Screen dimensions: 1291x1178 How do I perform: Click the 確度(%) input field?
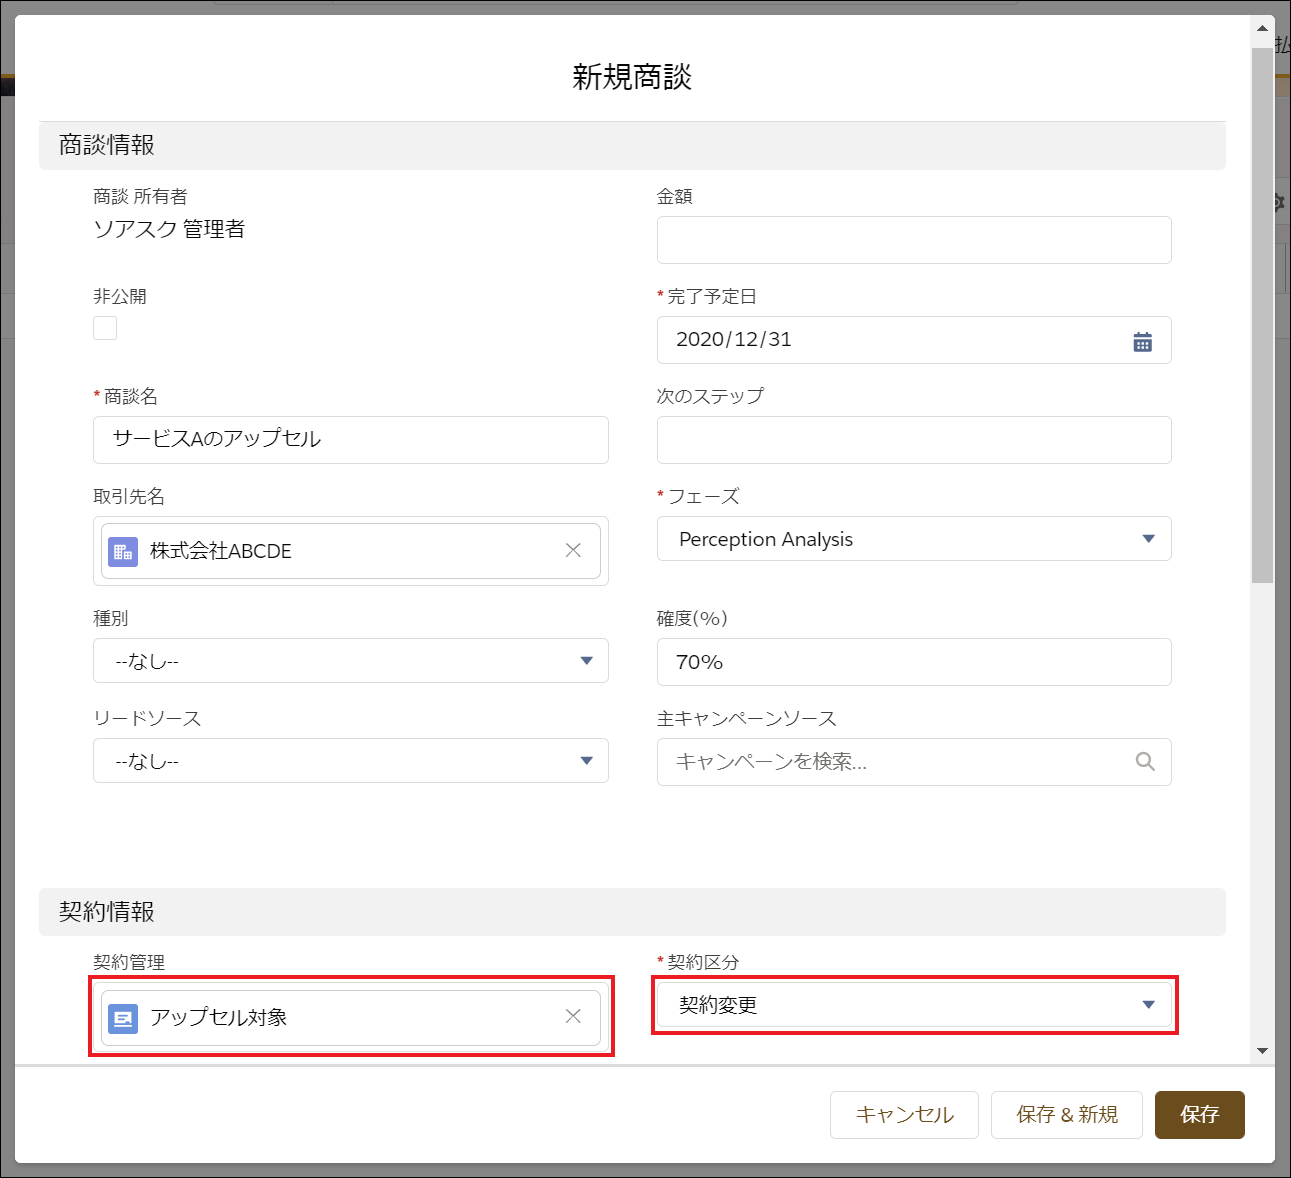coord(913,662)
